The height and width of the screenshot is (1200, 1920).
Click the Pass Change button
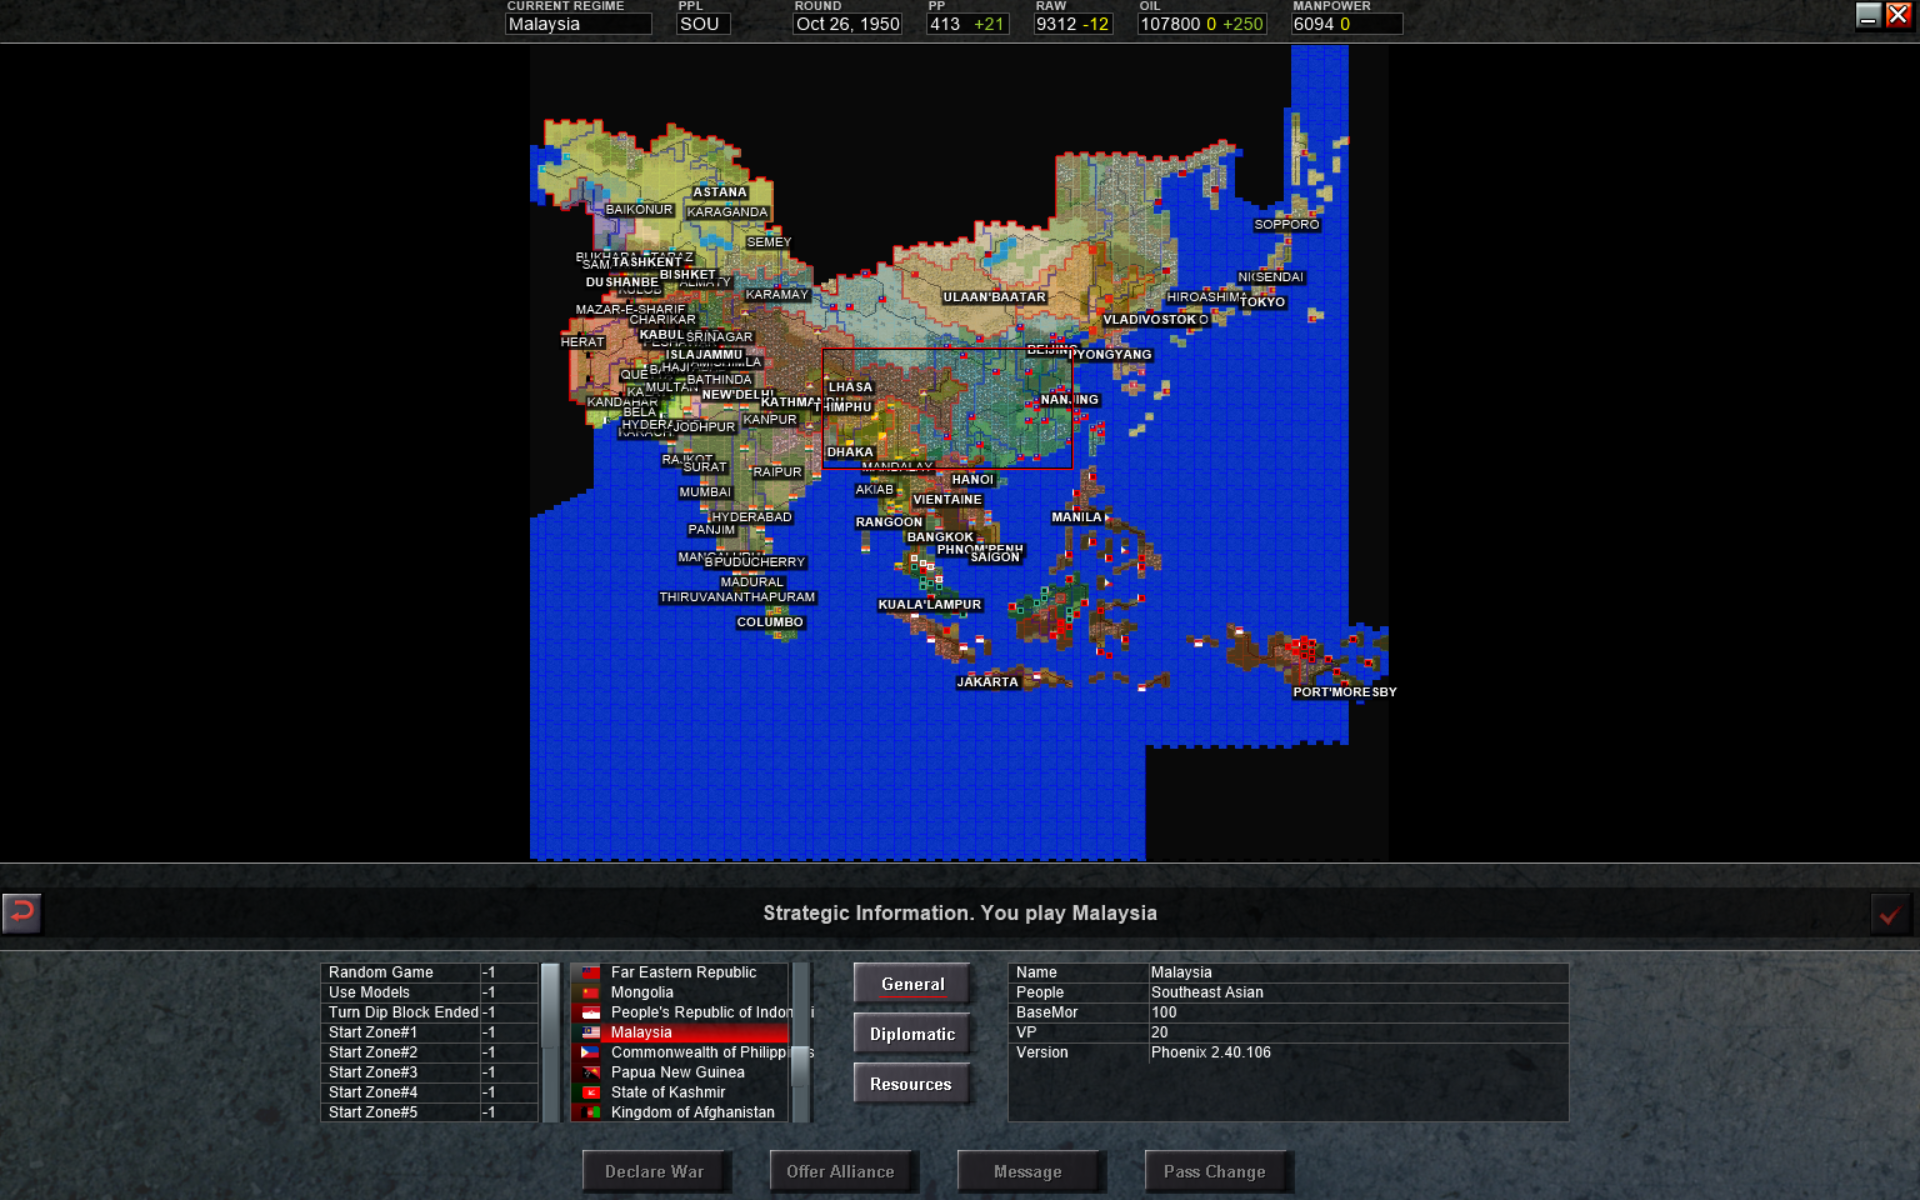pos(1215,1171)
